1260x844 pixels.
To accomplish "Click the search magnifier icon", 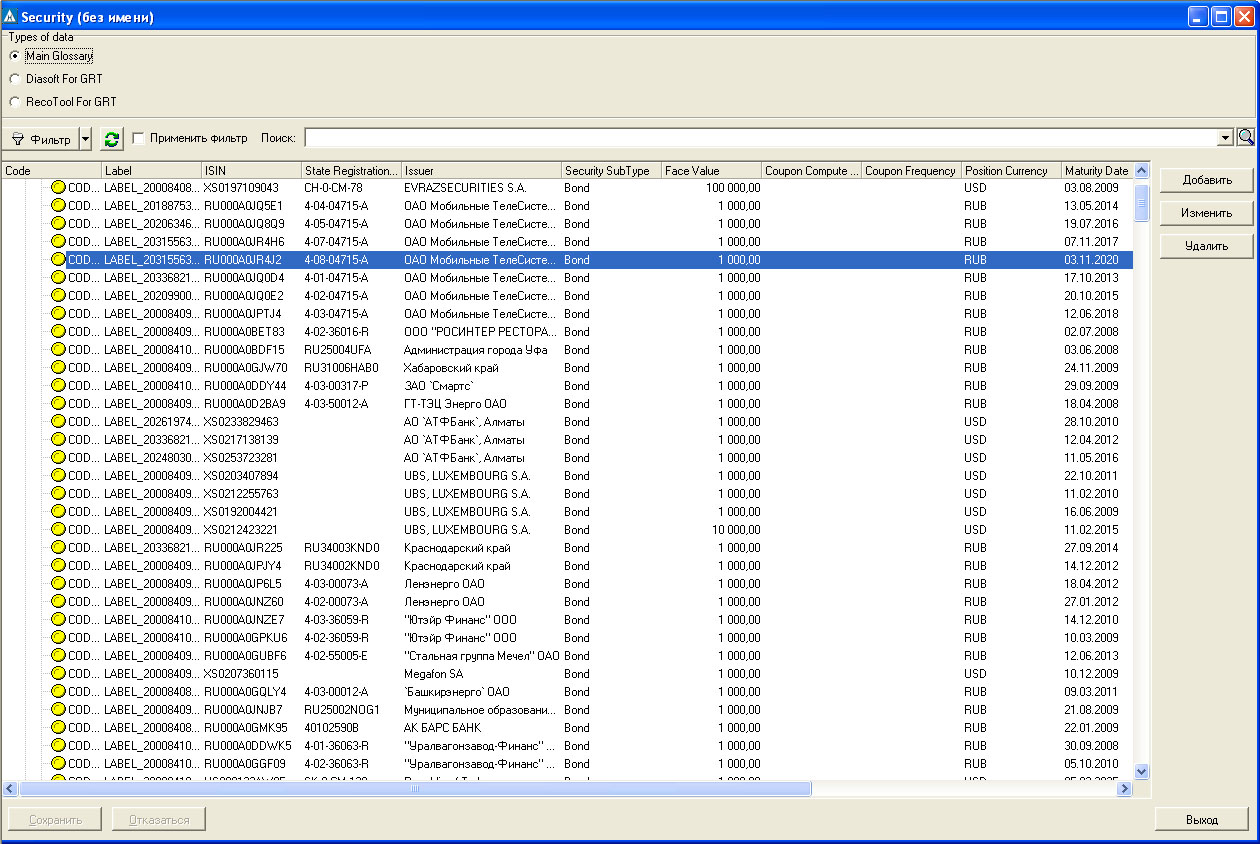I will pyautogui.click(x=1246, y=138).
